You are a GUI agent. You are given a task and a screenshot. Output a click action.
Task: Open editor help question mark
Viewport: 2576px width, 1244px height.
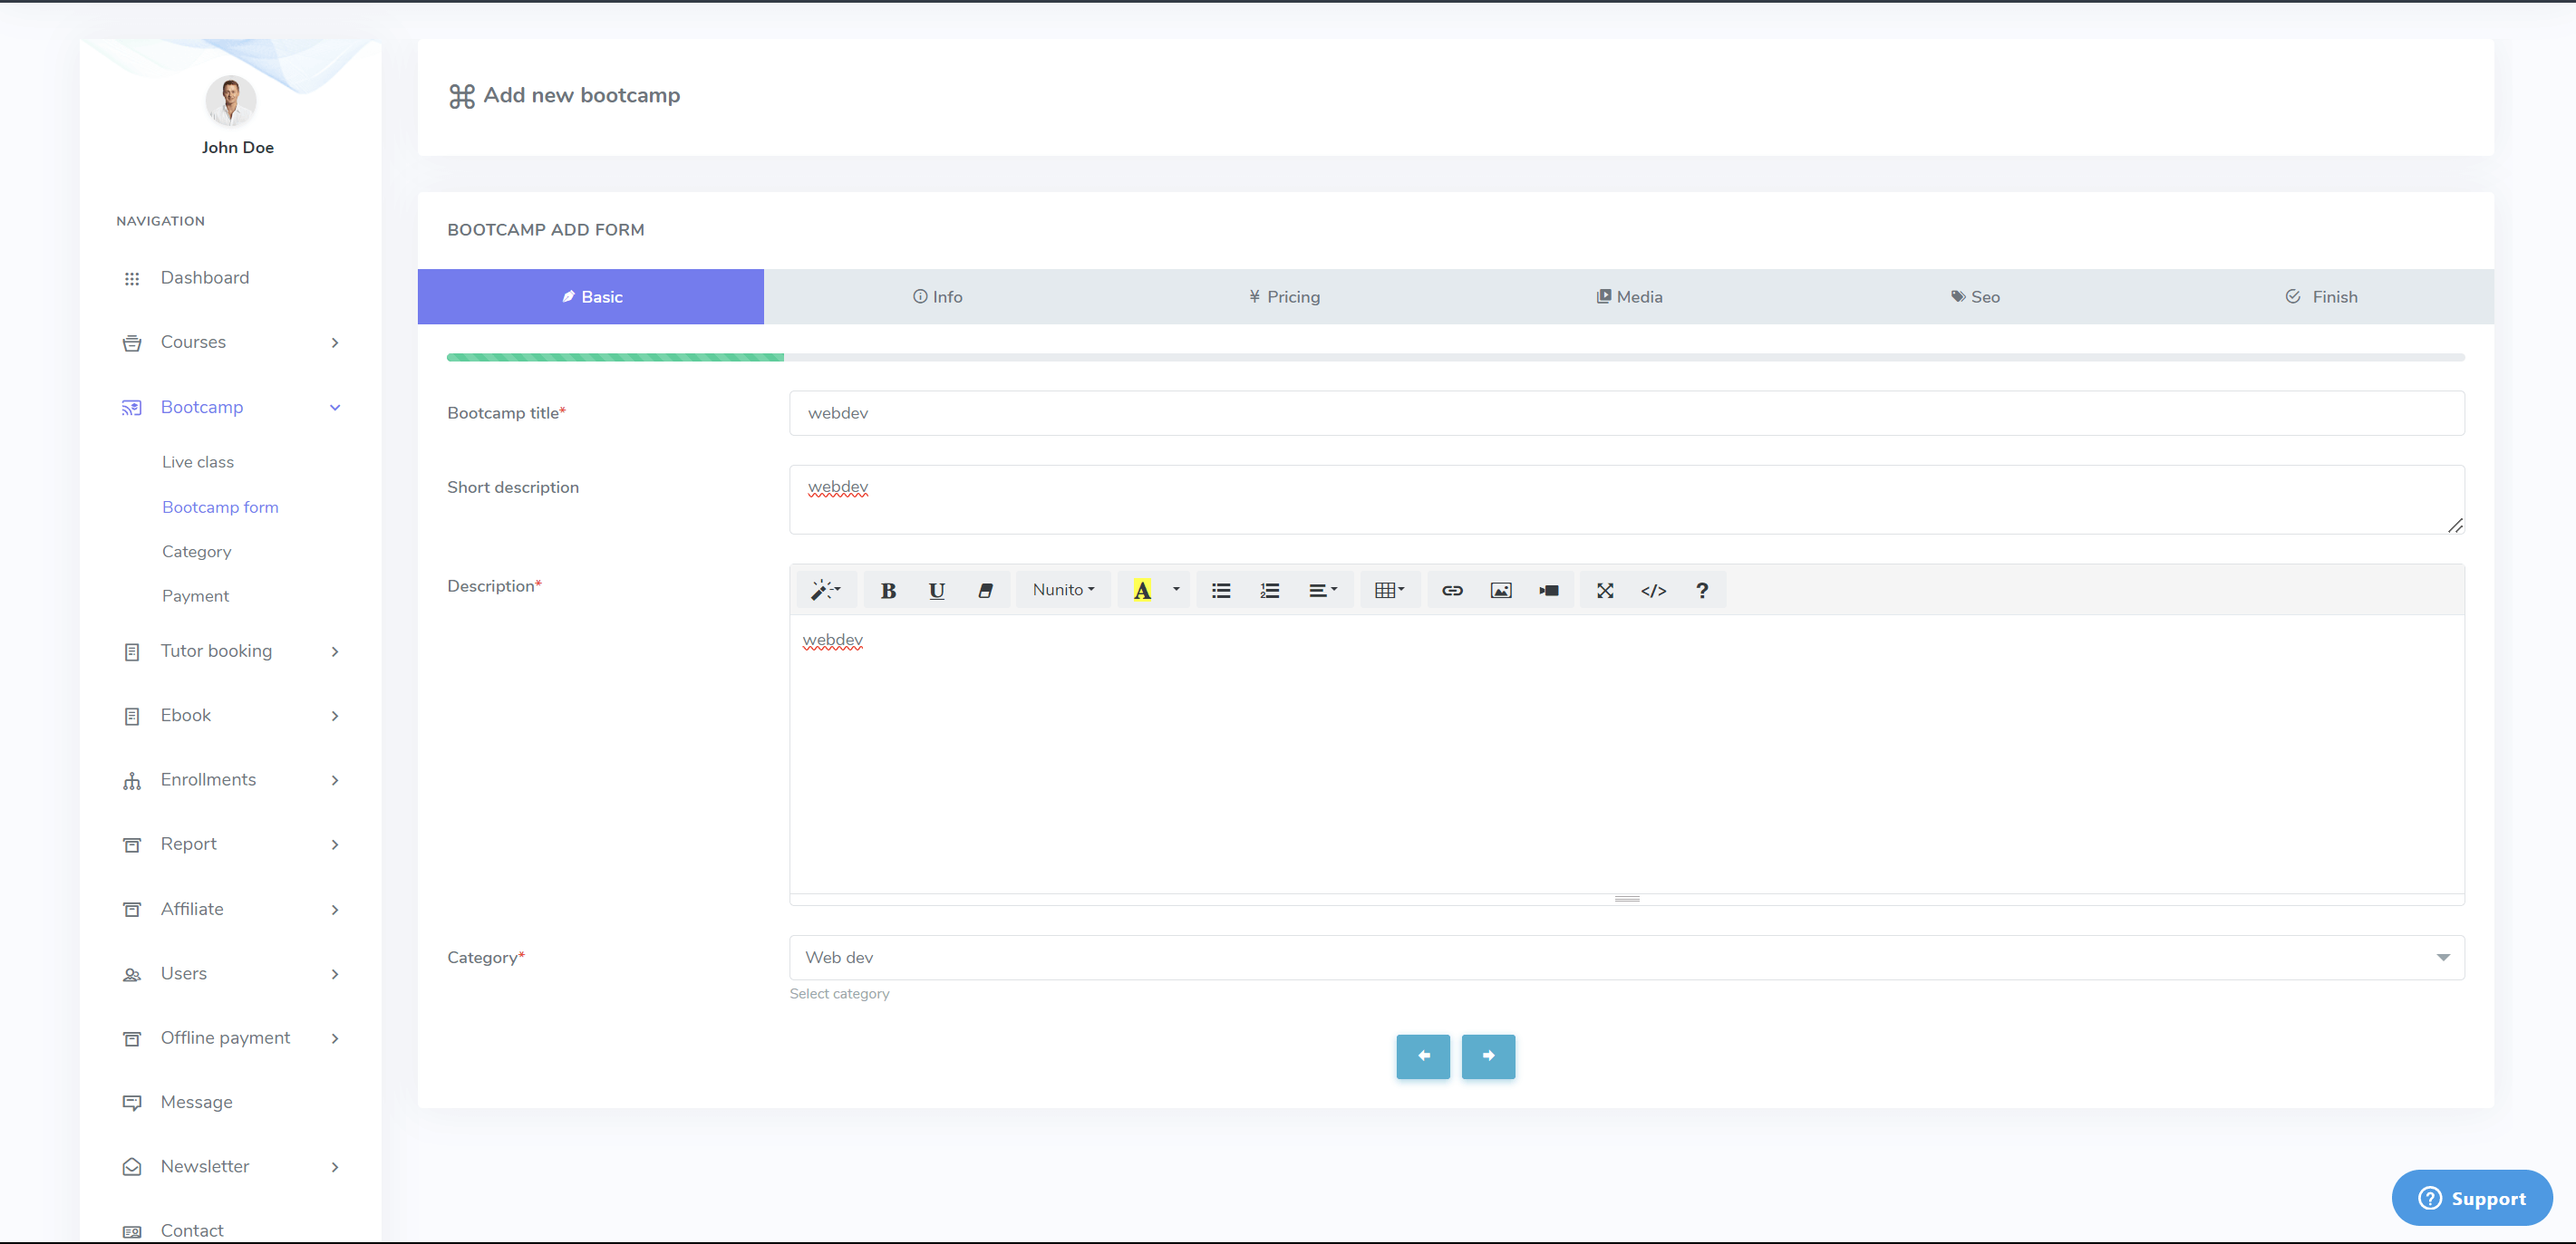pos(1701,590)
